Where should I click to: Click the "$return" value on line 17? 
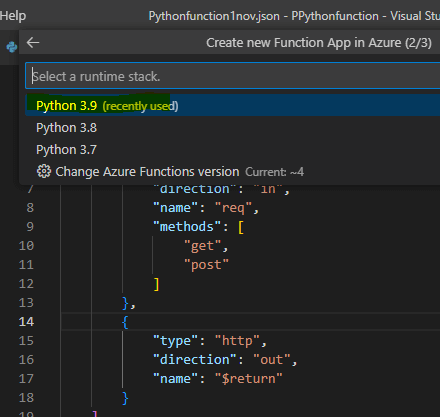[x=249, y=379]
